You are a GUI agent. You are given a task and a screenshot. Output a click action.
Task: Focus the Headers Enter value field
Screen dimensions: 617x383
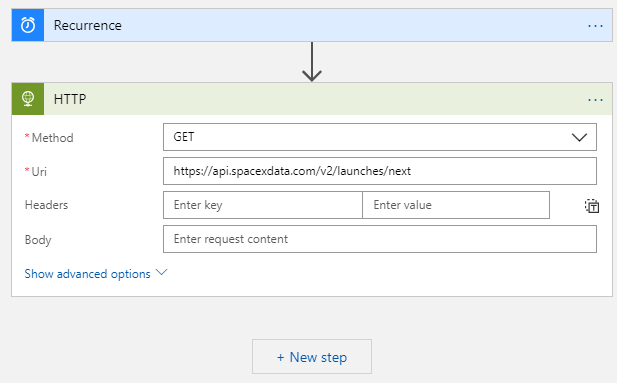click(x=456, y=205)
